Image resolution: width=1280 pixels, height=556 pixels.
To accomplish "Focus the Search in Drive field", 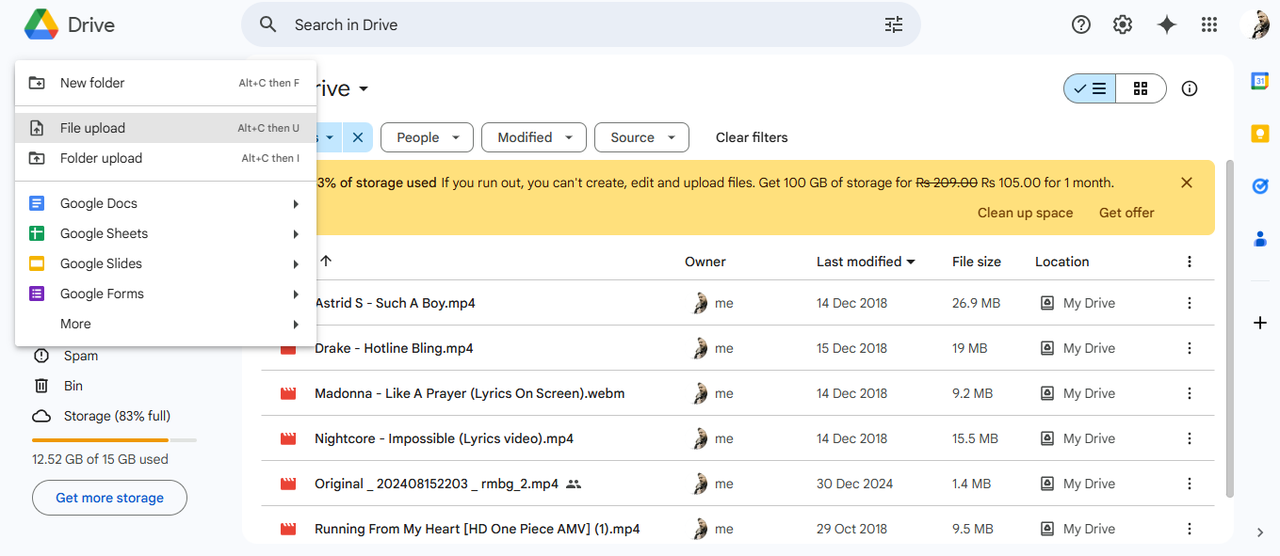I will point(580,25).
